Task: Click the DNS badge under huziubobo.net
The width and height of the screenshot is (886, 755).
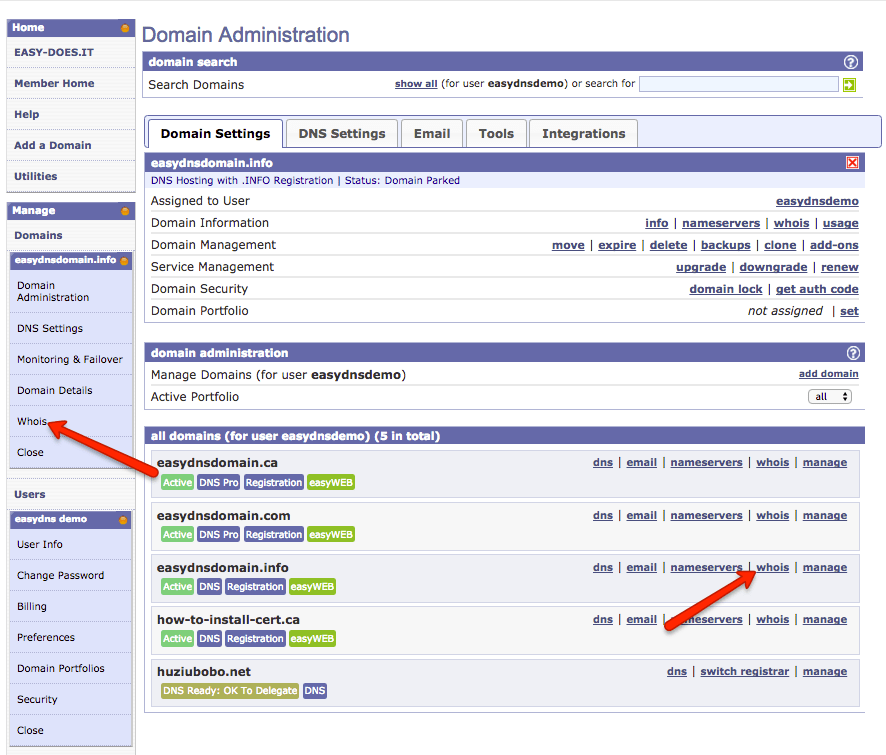Action: (314, 690)
